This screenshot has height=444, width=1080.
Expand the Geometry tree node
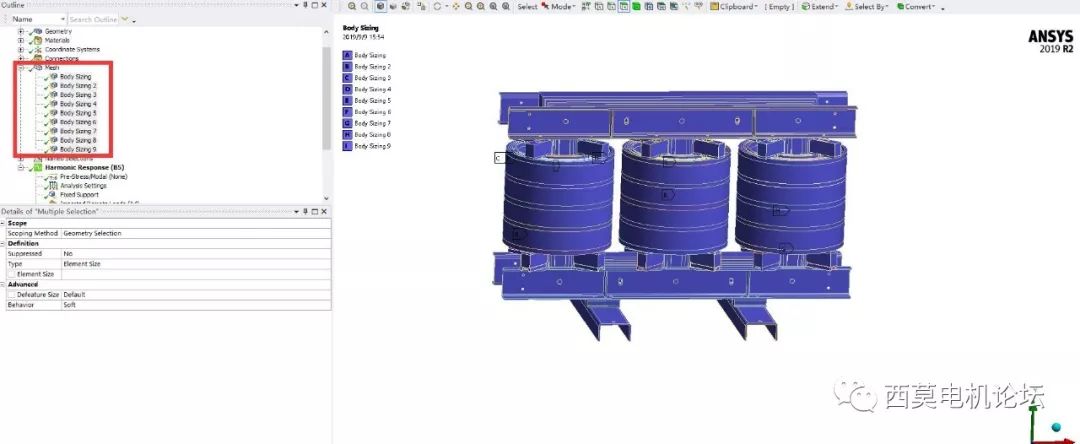click(x=21, y=31)
